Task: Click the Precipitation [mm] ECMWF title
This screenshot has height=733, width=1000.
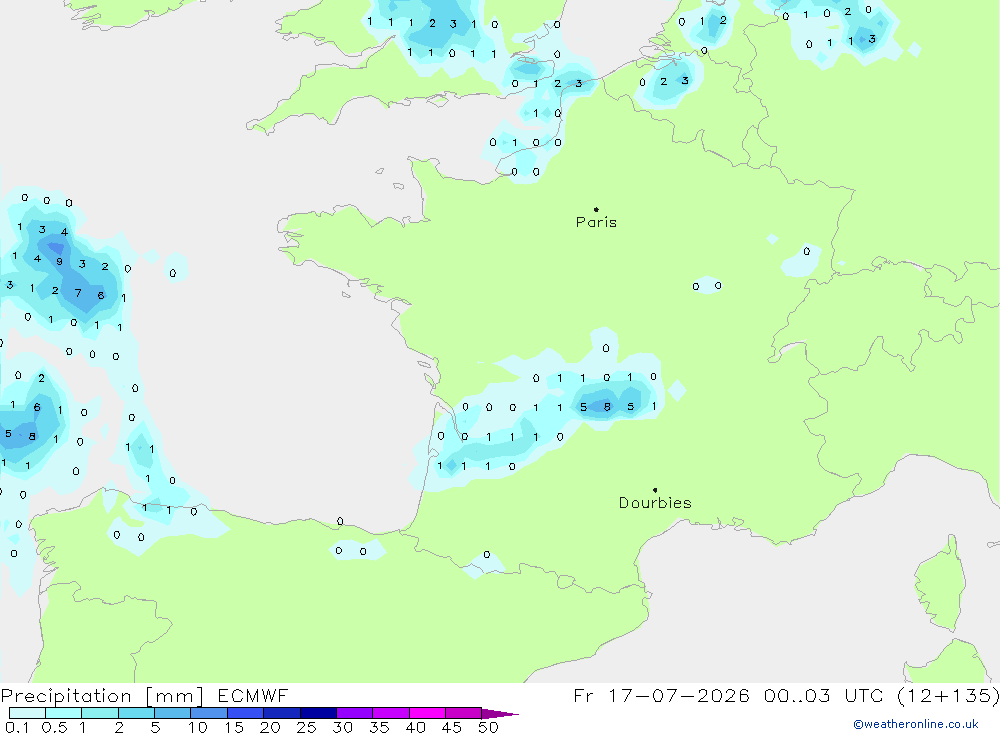Action: 145,695
